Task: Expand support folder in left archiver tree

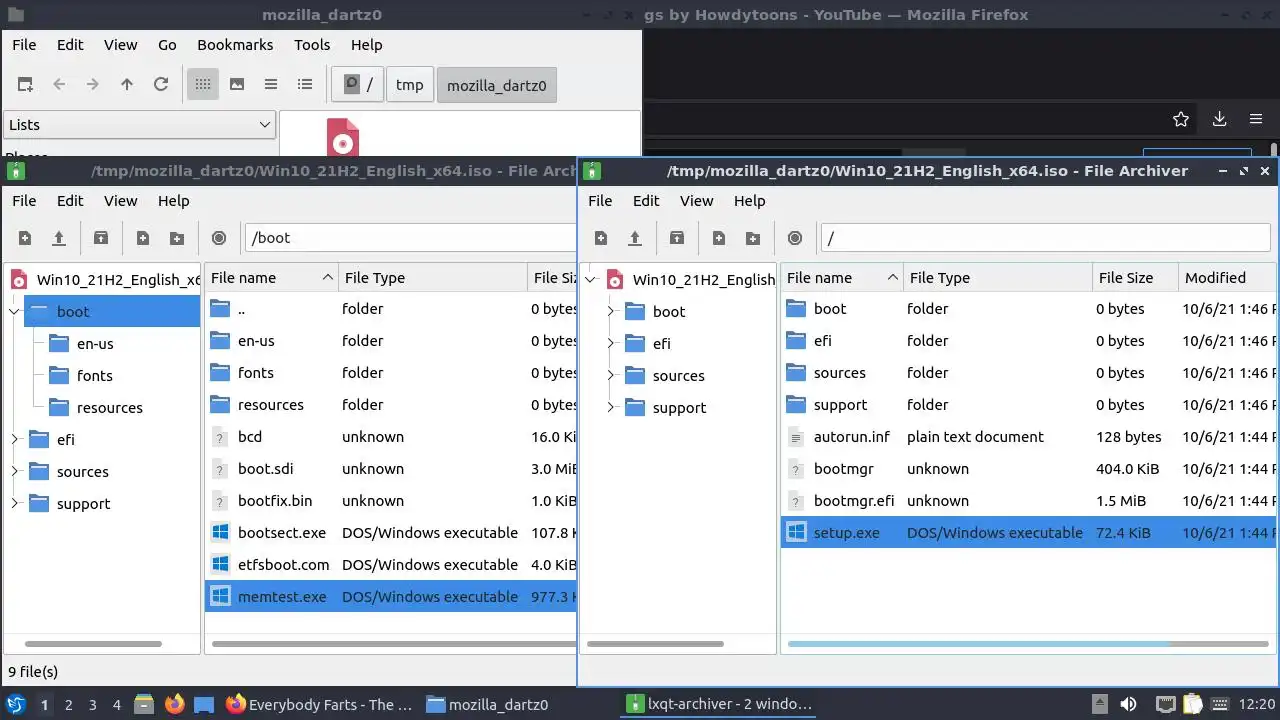Action: click(15, 503)
